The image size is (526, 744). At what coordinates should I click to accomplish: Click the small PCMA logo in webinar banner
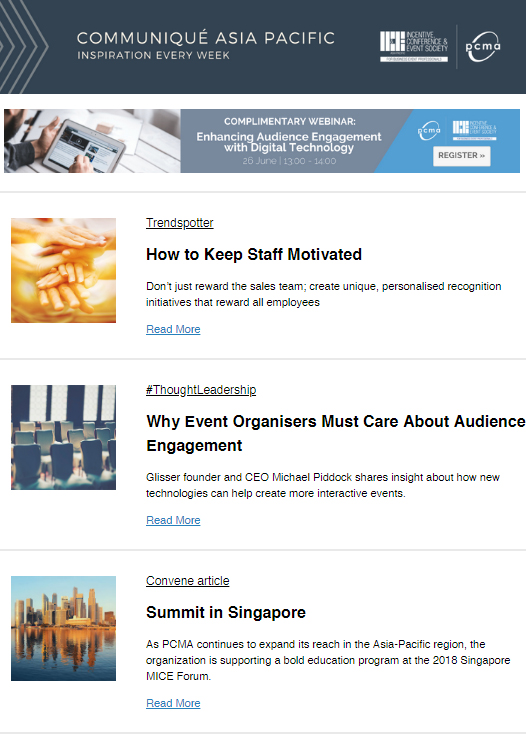429,130
